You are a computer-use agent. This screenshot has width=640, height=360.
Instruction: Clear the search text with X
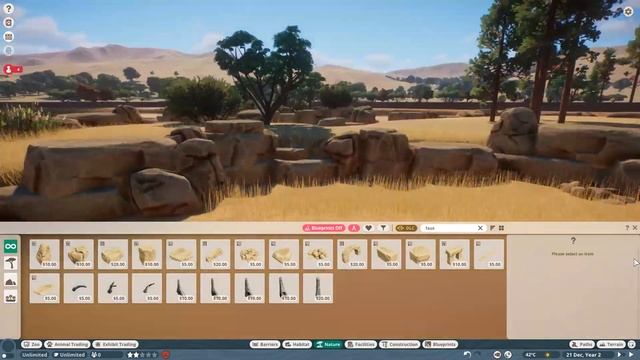[x=480, y=228]
